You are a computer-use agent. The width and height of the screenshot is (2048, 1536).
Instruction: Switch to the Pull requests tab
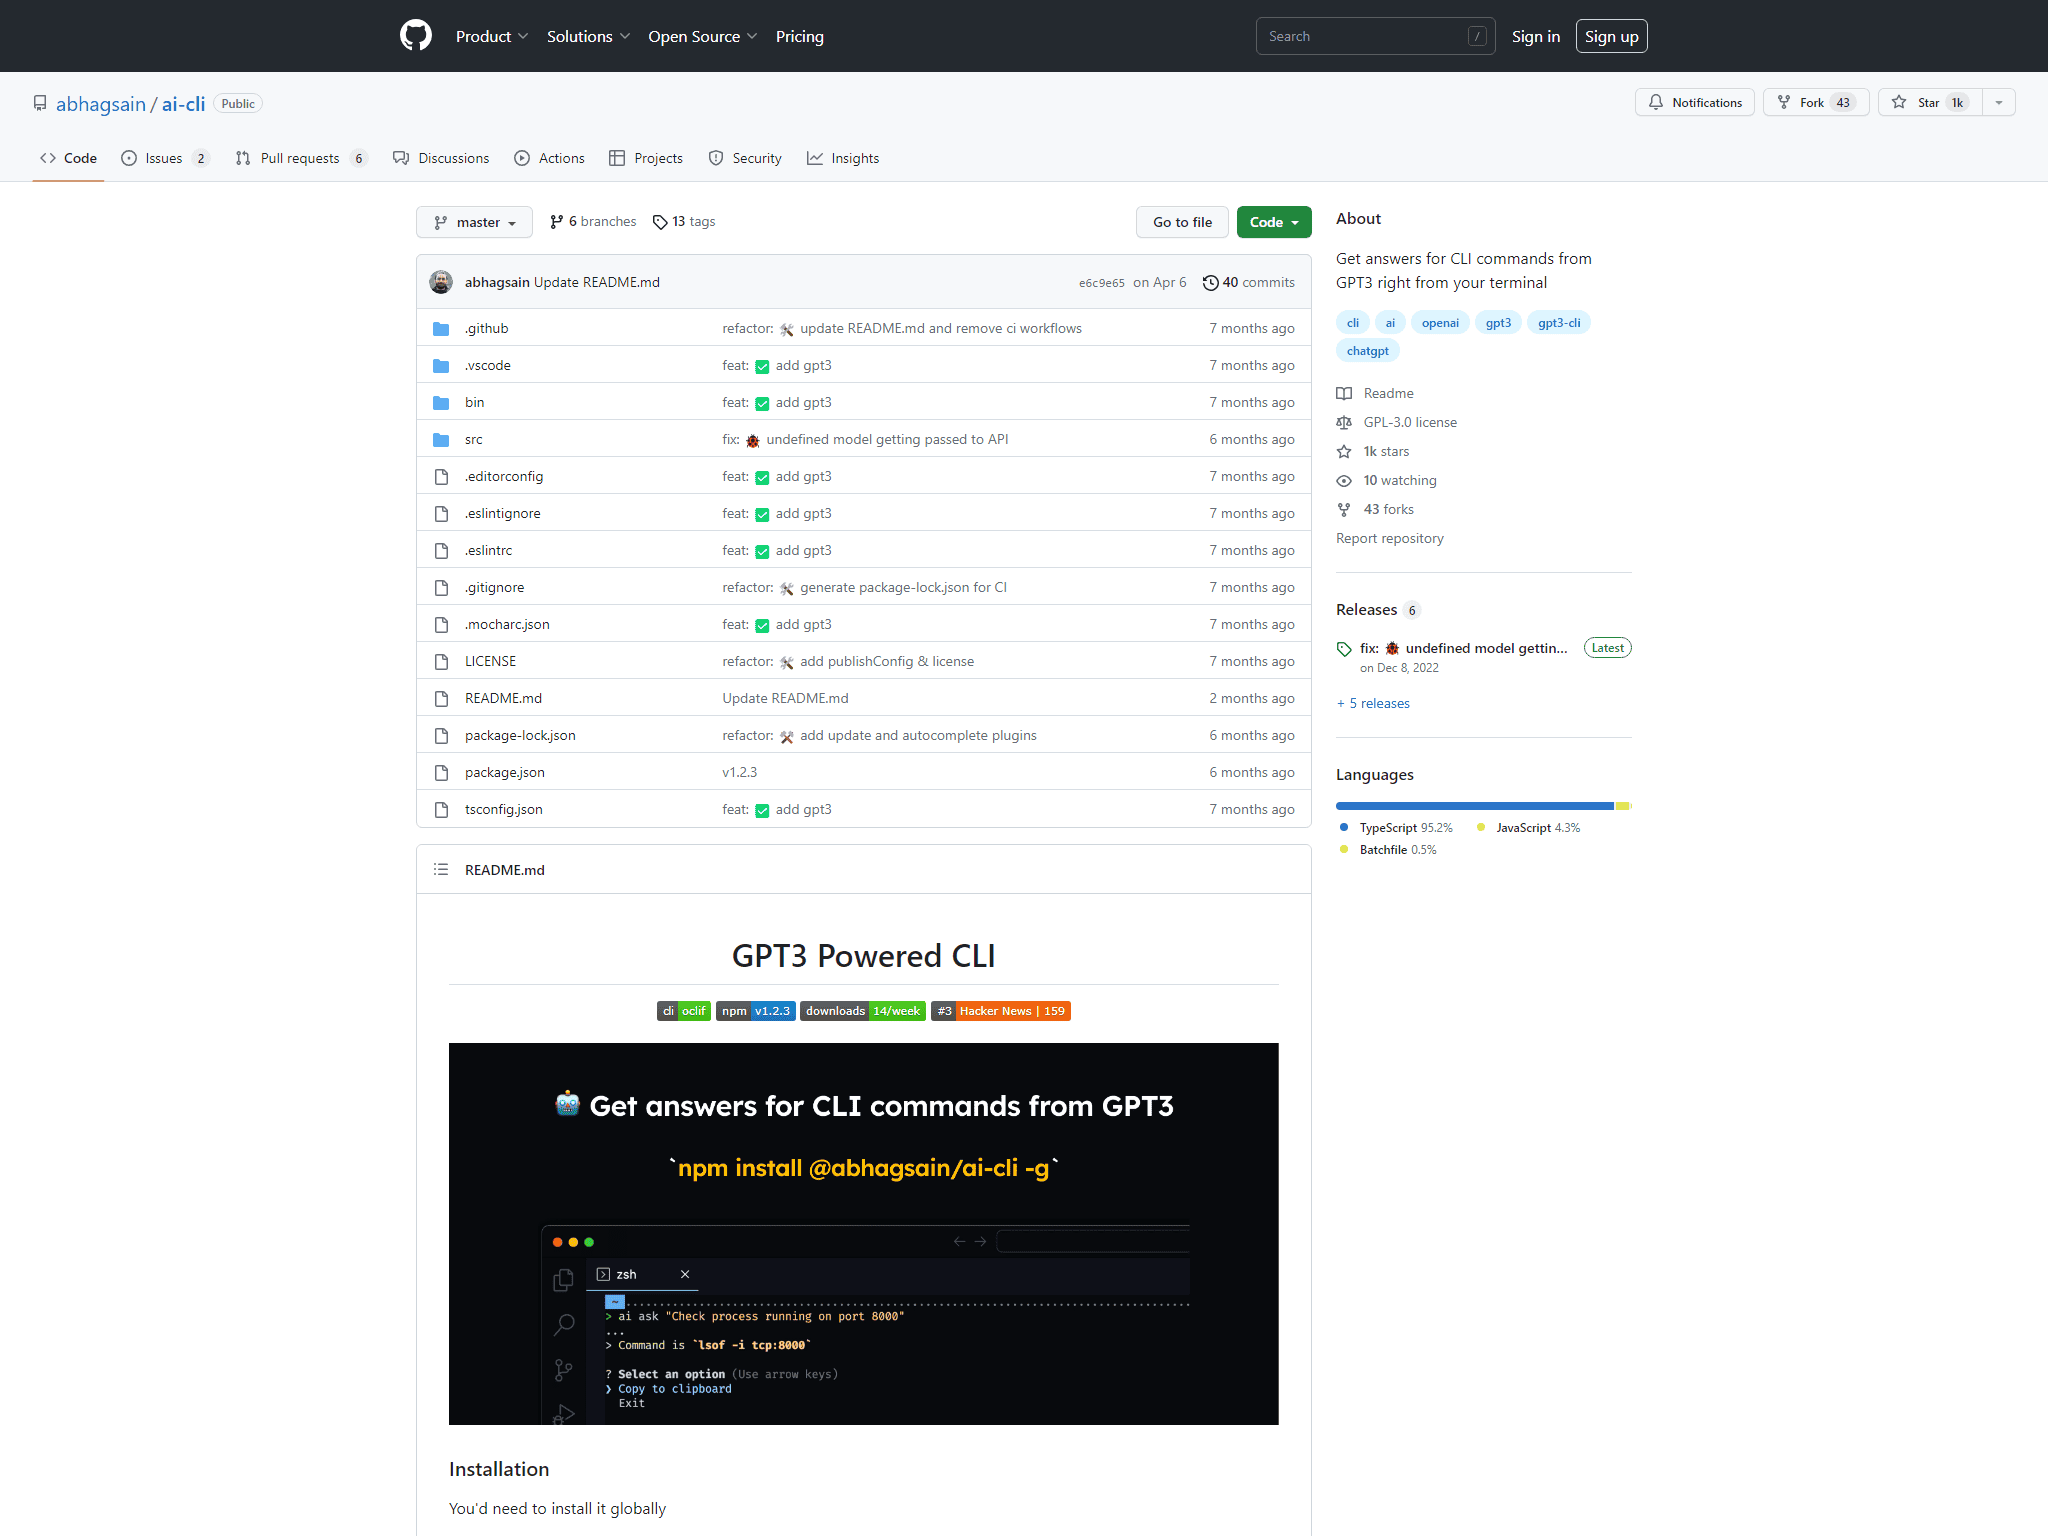[302, 158]
